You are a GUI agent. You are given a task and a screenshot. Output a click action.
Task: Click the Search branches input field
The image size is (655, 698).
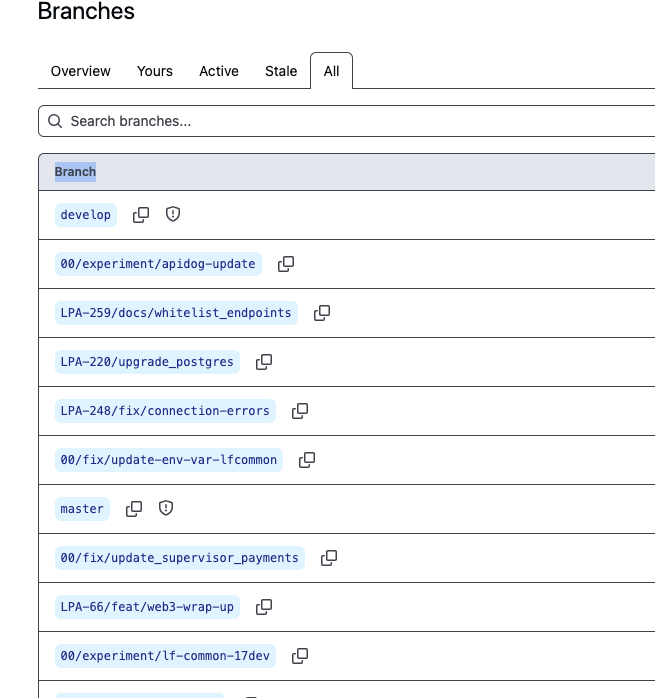(x=350, y=121)
